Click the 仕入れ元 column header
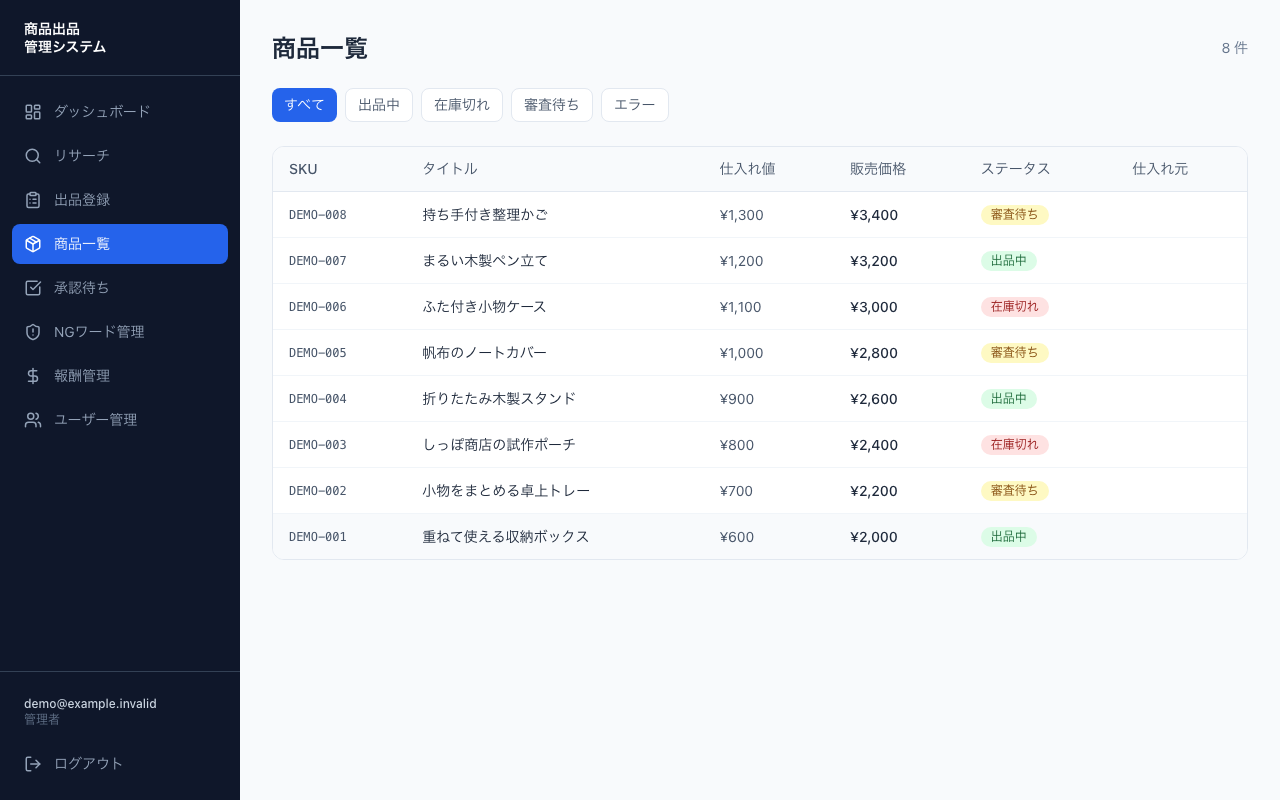This screenshot has height=800, width=1280. 1160,169
